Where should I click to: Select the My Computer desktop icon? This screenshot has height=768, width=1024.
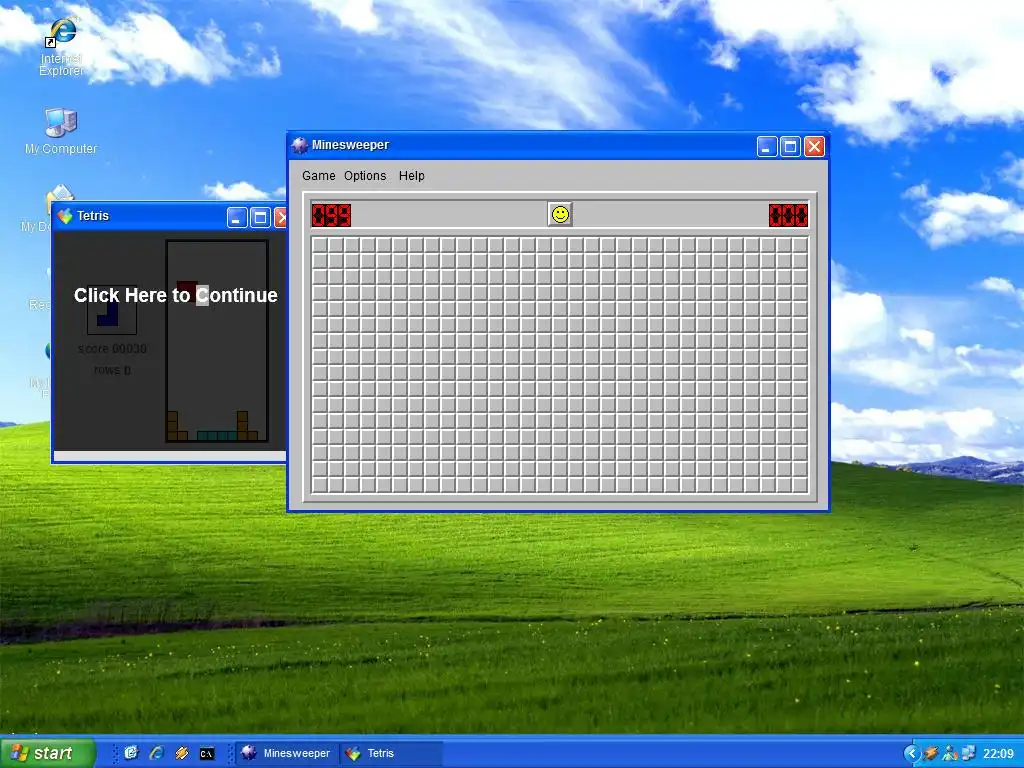click(61, 131)
